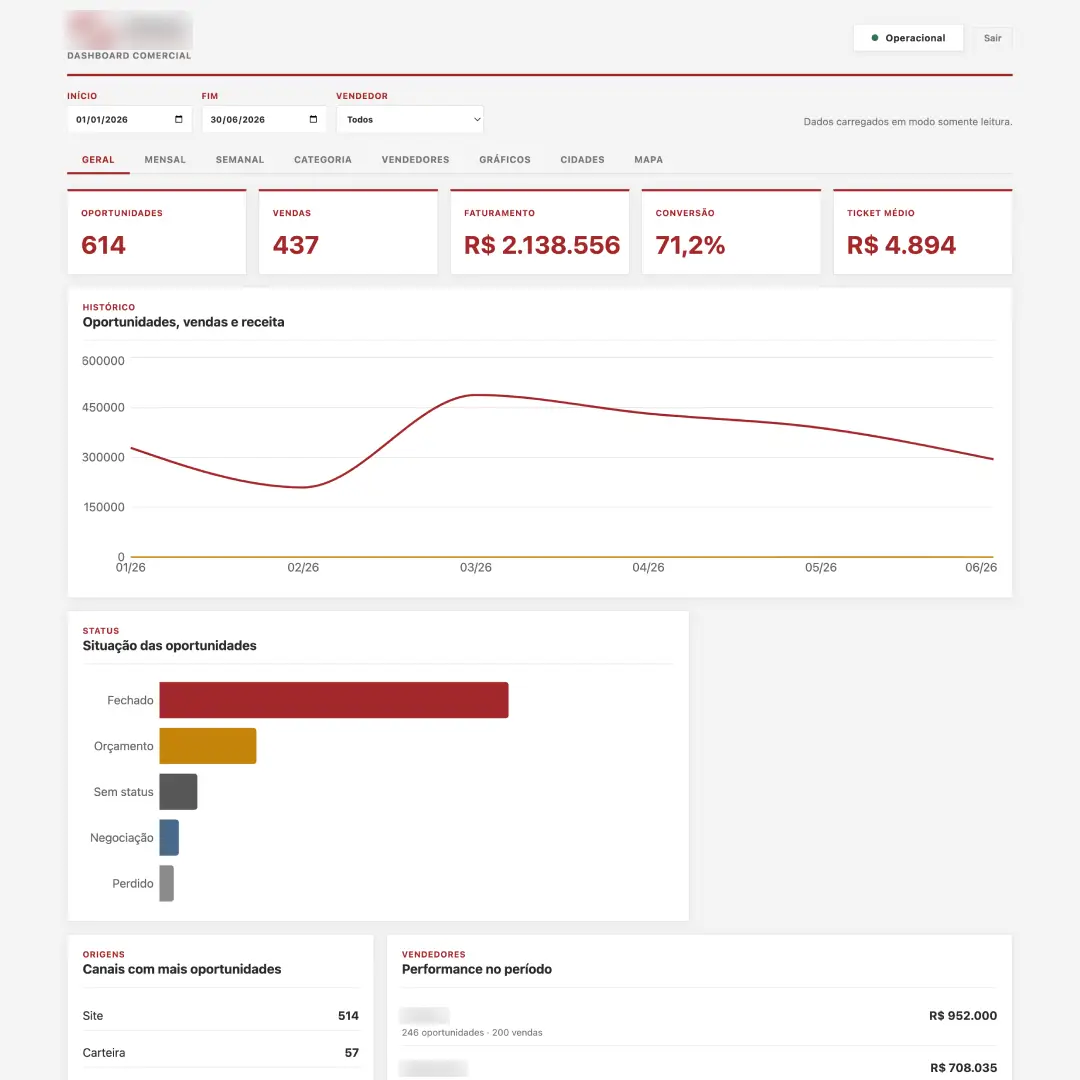Click the heading 'Canais com mais oportunidades'
Screen dimensions: 1080x1080
[182, 969]
